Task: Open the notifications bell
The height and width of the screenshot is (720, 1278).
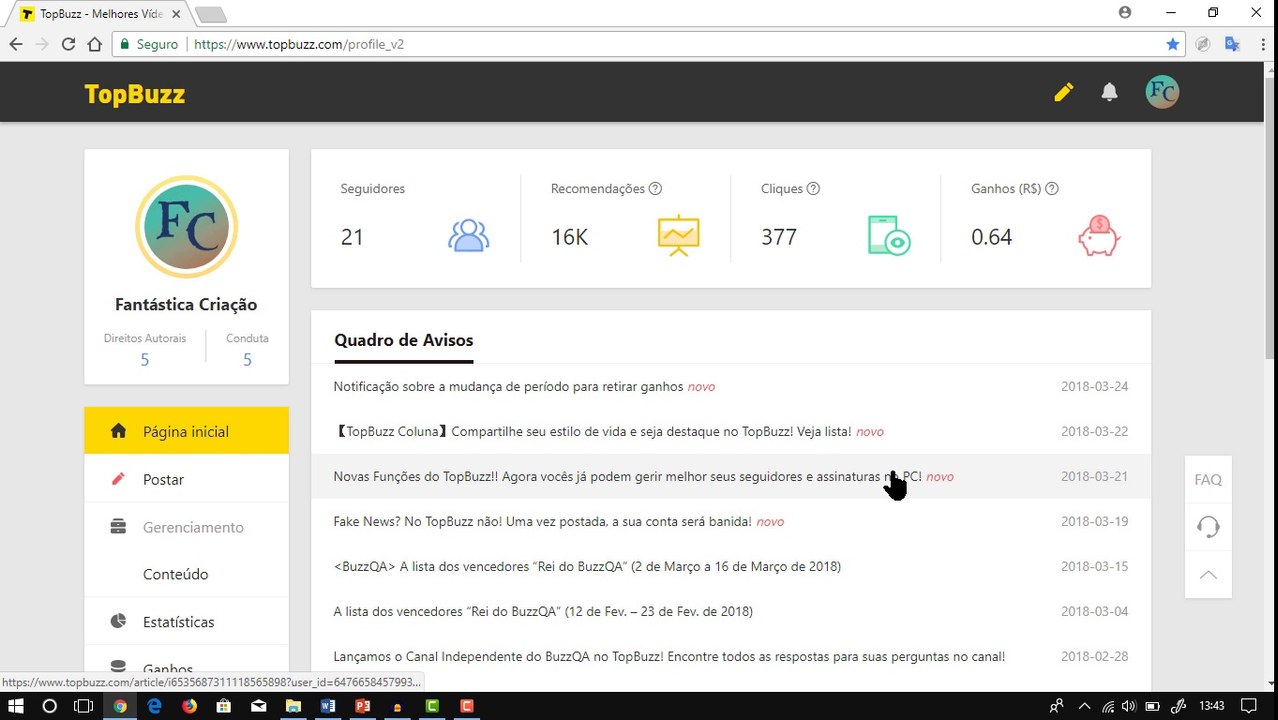Action: tap(1109, 92)
